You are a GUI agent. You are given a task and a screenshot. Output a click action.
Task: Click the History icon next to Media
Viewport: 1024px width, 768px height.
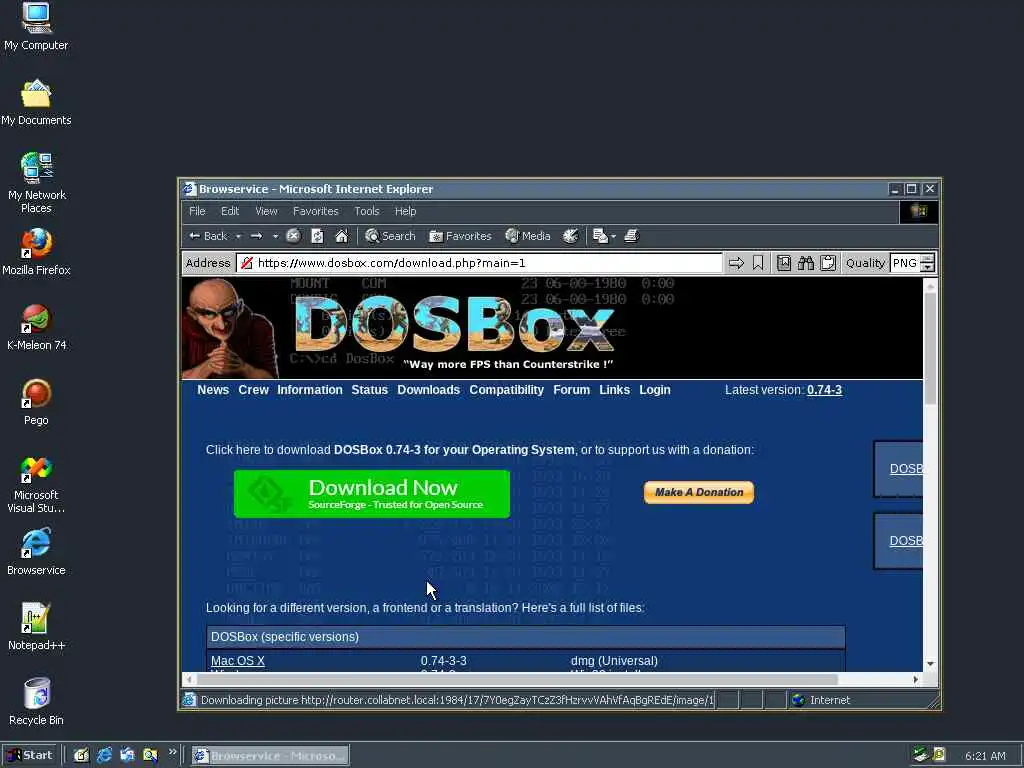pyautogui.click(x=571, y=236)
